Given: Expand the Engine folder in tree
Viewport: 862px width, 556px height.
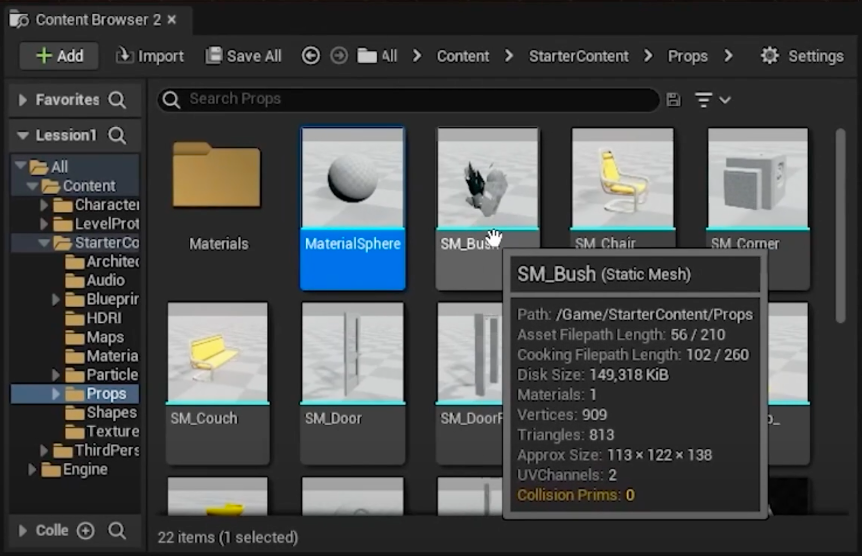Looking at the screenshot, I should click(33, 469).
